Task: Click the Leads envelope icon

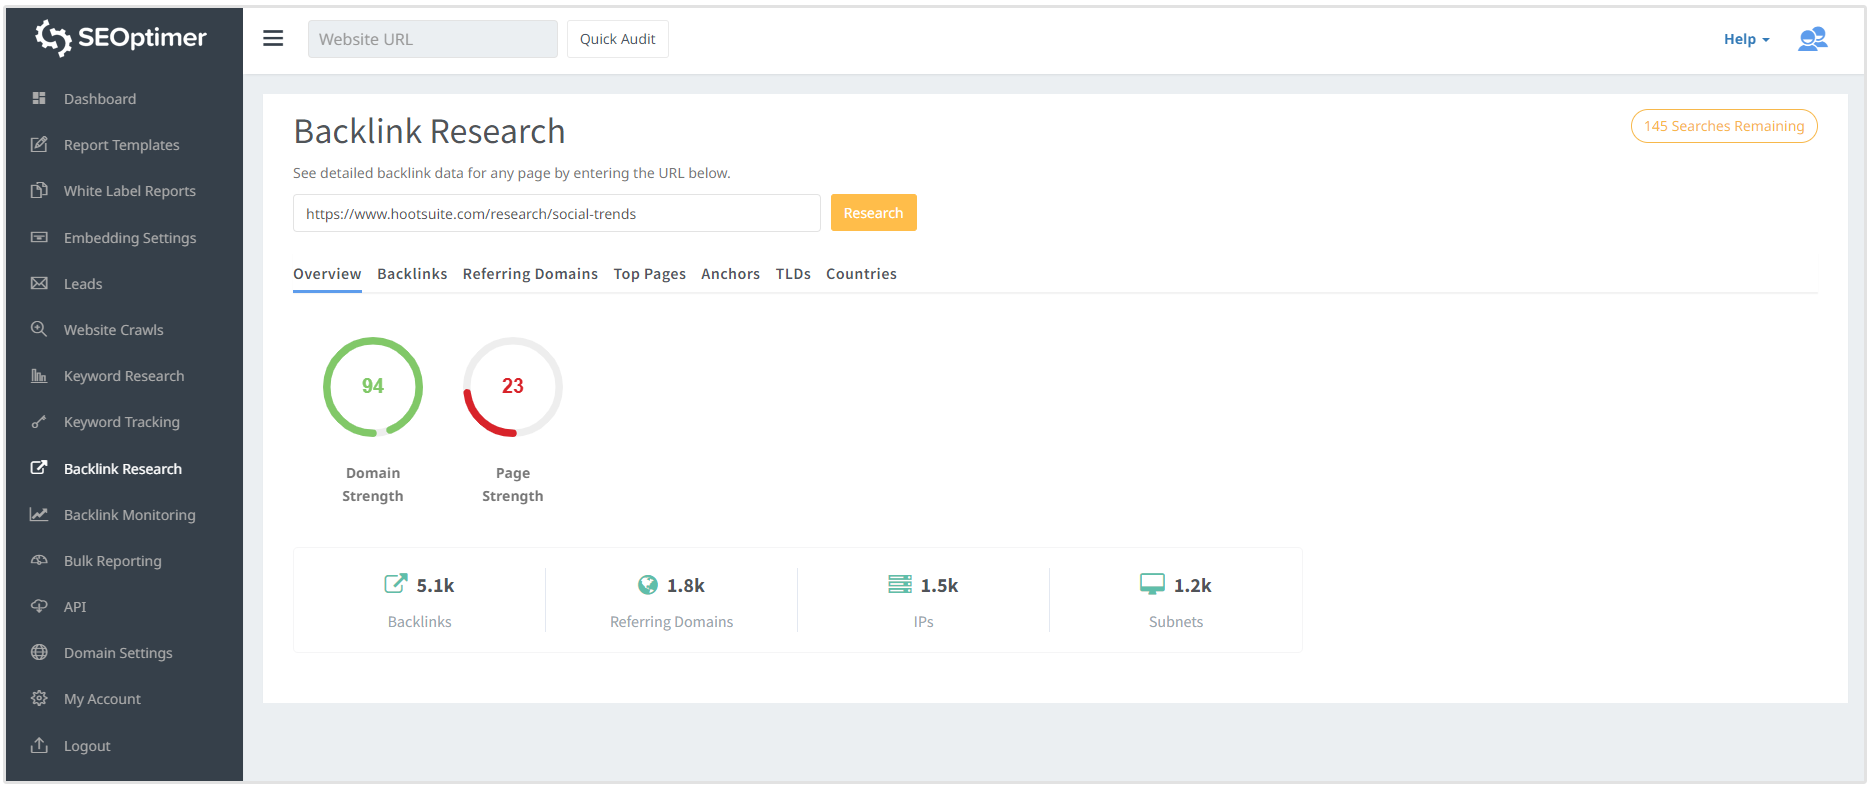Action: [x=39, y=283]
